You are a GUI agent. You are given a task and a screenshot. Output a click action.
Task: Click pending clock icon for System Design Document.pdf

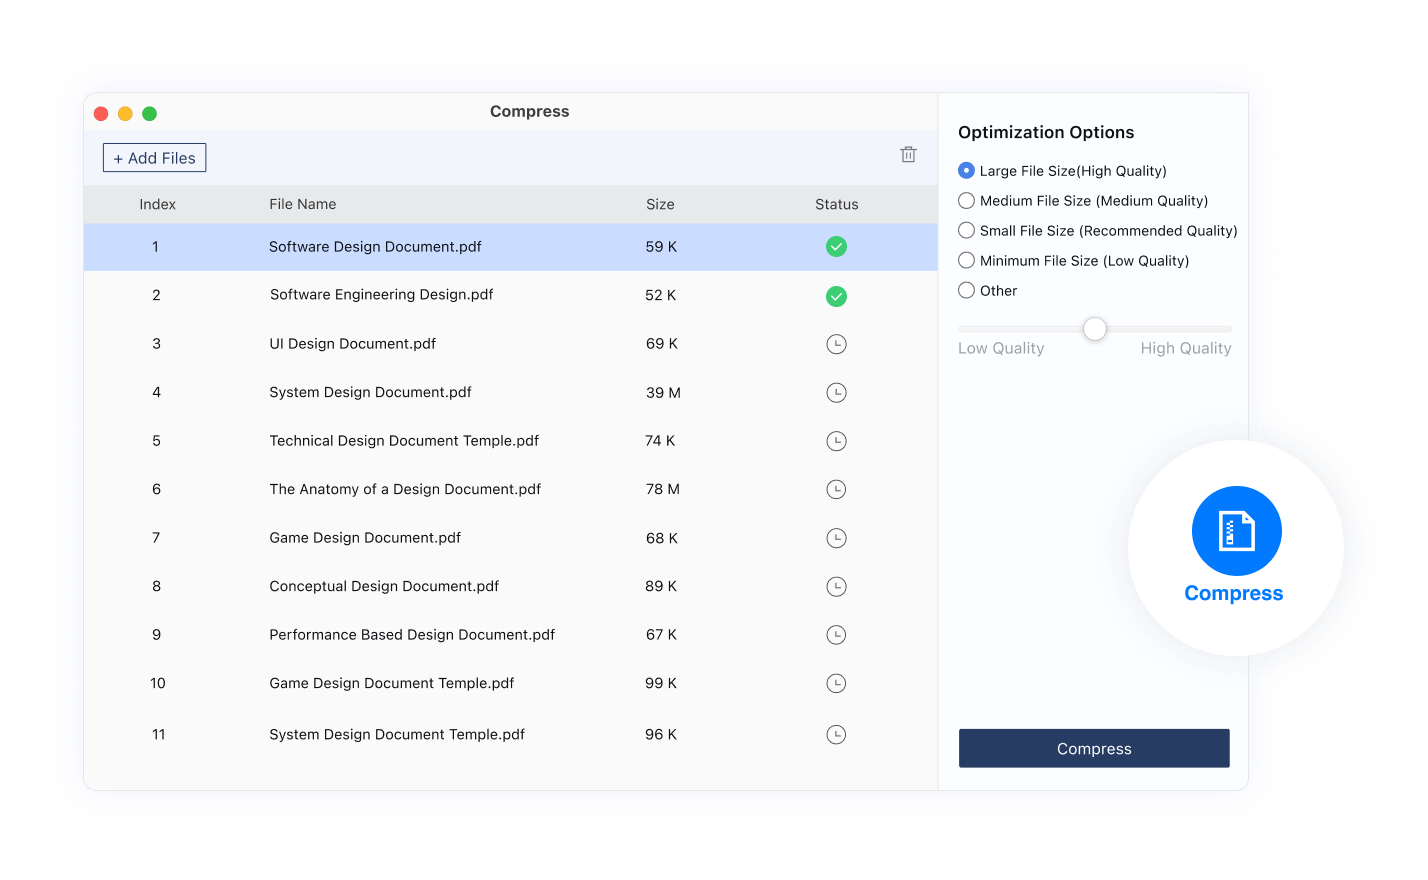coord(836,393)
